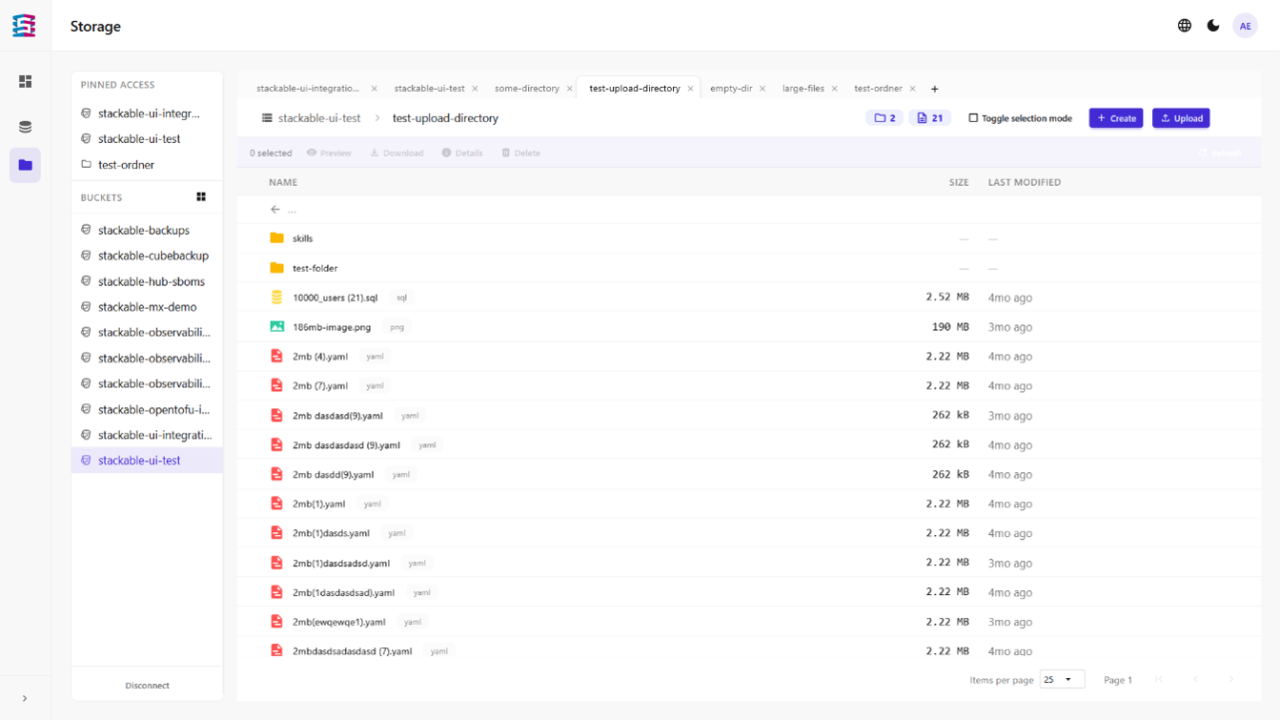
Task: Sort by the NAME column header
Action: coord(283,183)
